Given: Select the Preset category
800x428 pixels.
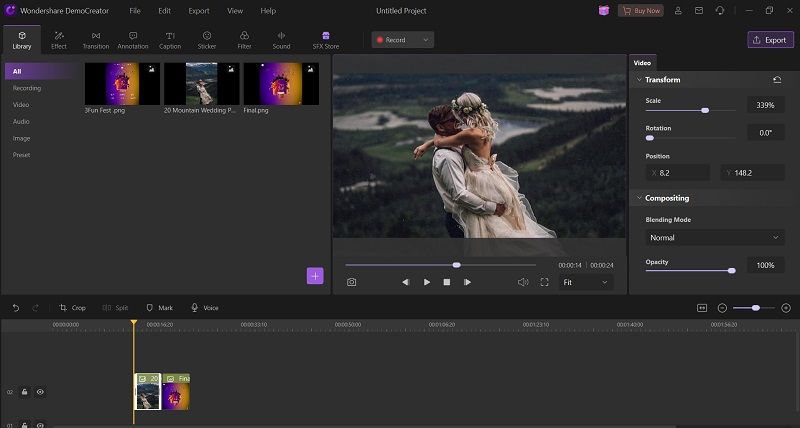Looking at the screenshot, I should [x=21, y=155].
